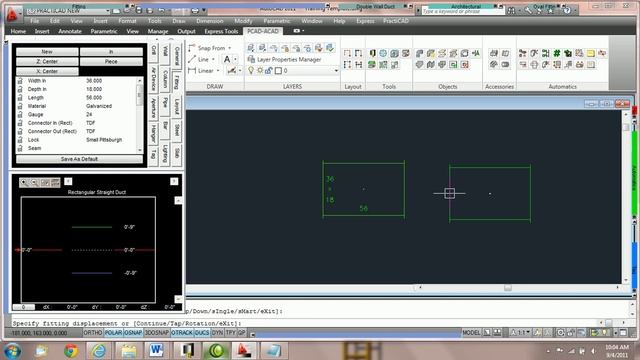This screenshot has width=640, height=360.
Task: Click the In button
Action: tap(111, 52)
